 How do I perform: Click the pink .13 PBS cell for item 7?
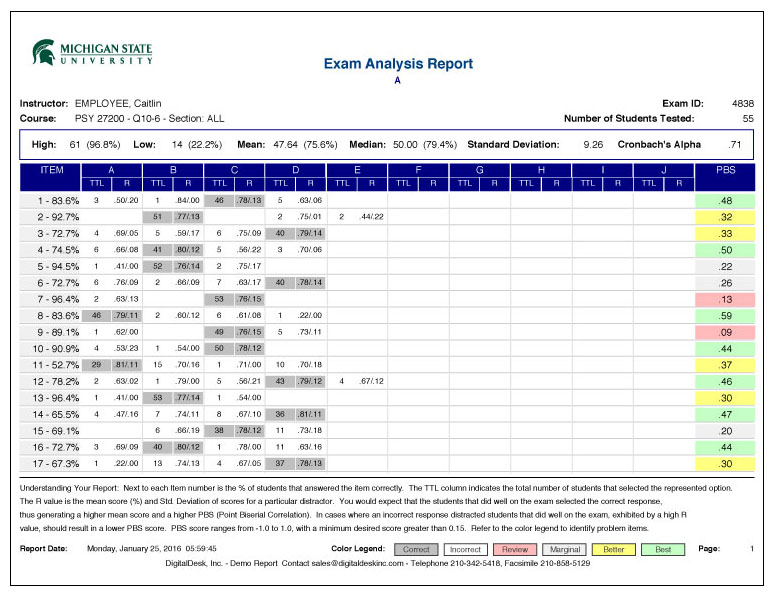click(728, 299)
